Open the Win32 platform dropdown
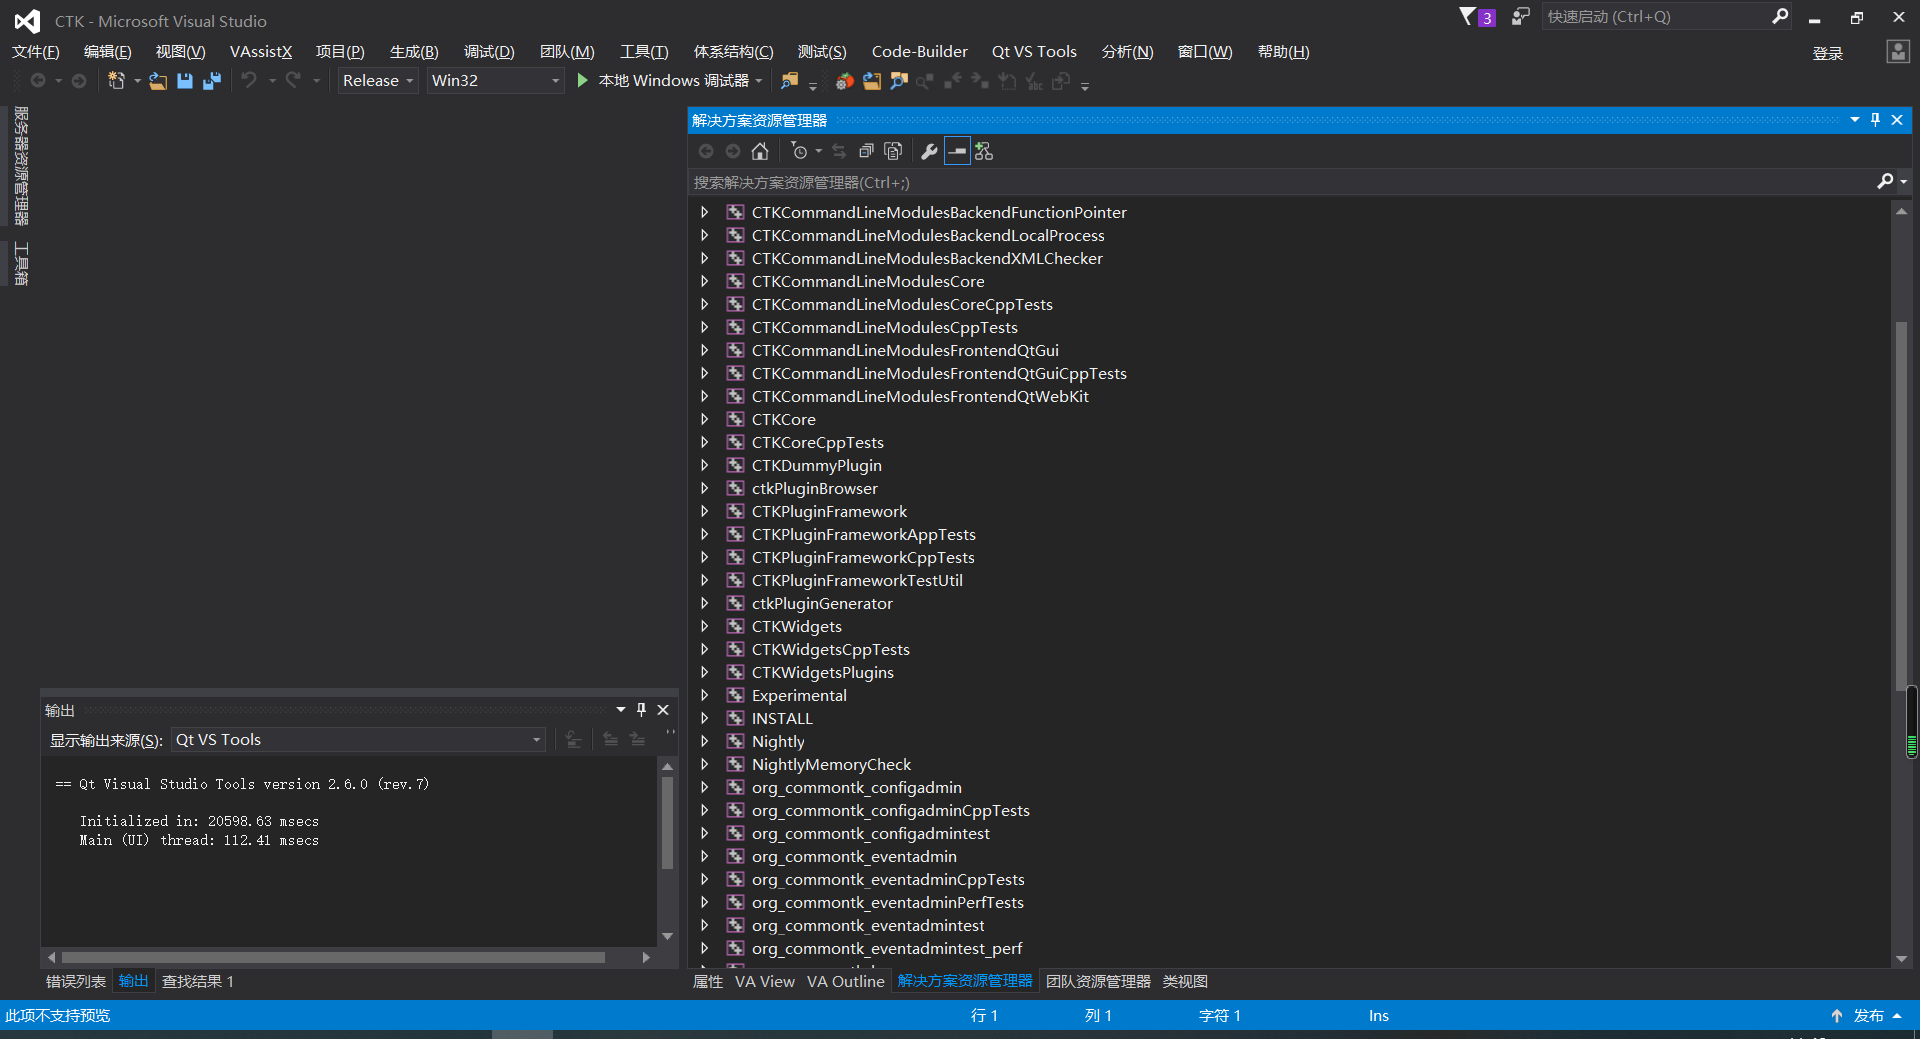This screenshot has height=1039, width=1920. pyautogui.click(x=495, y=80)
